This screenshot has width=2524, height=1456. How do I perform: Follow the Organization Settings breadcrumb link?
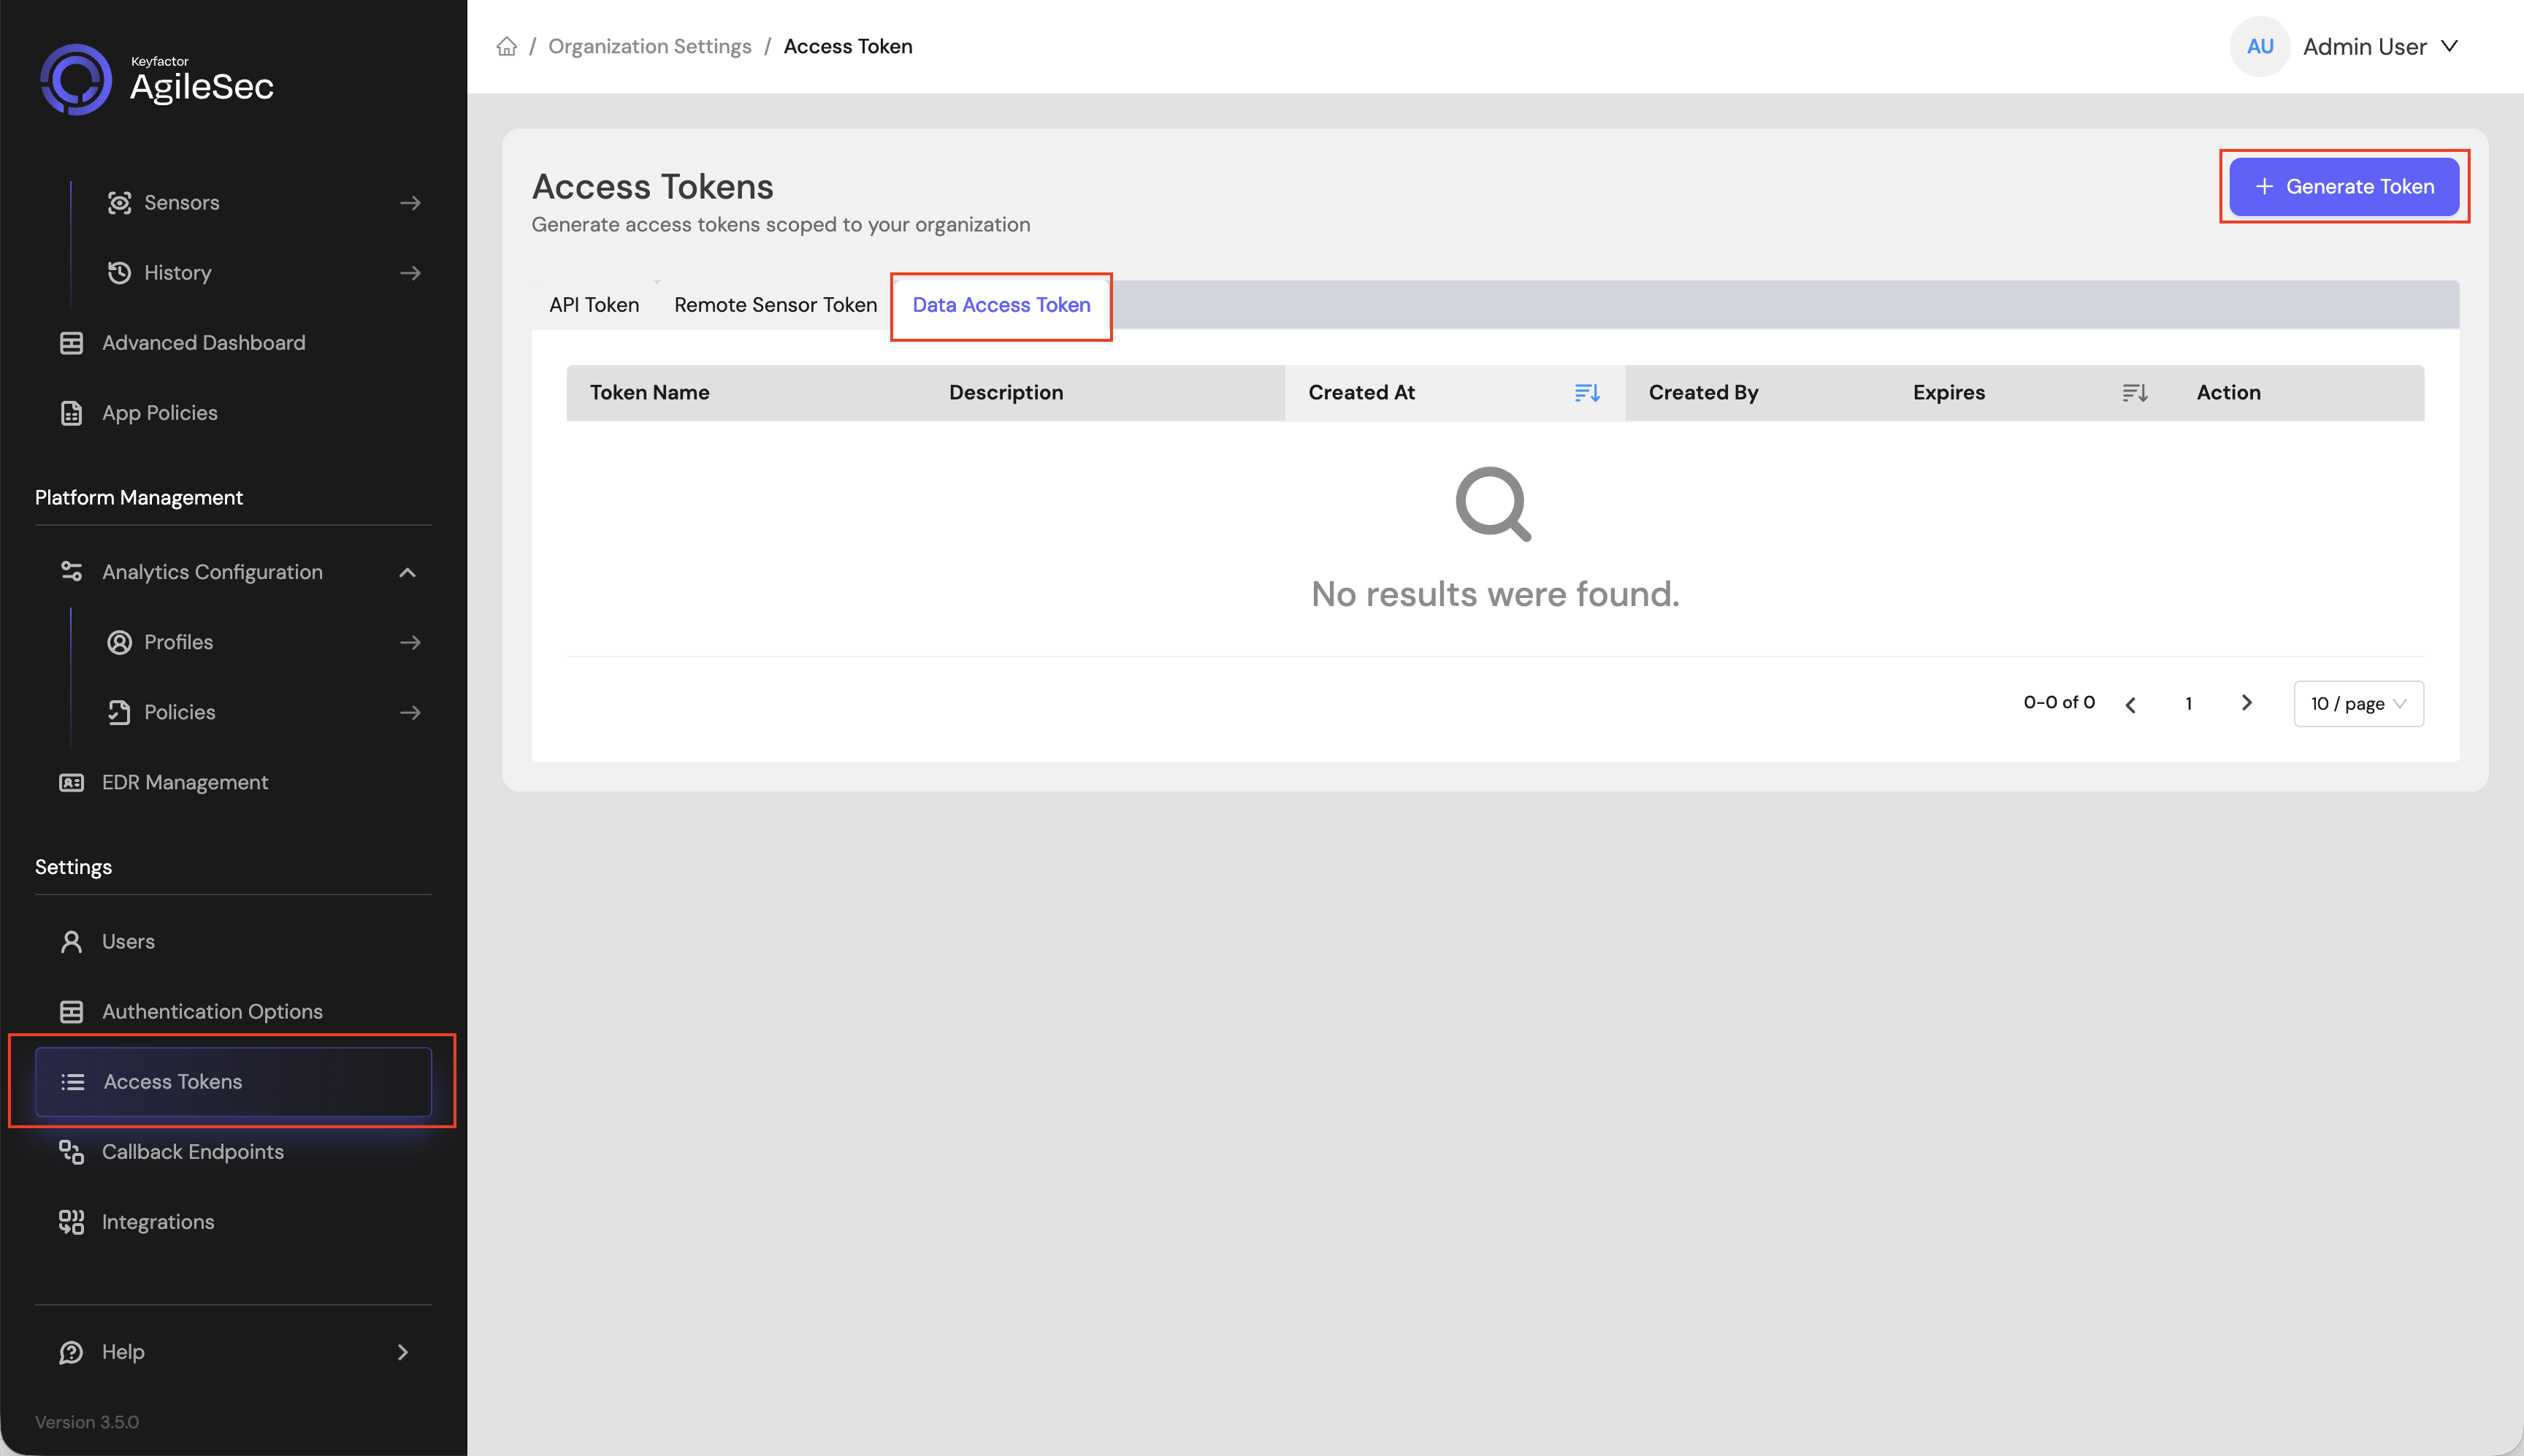click(x=650, y=46)
